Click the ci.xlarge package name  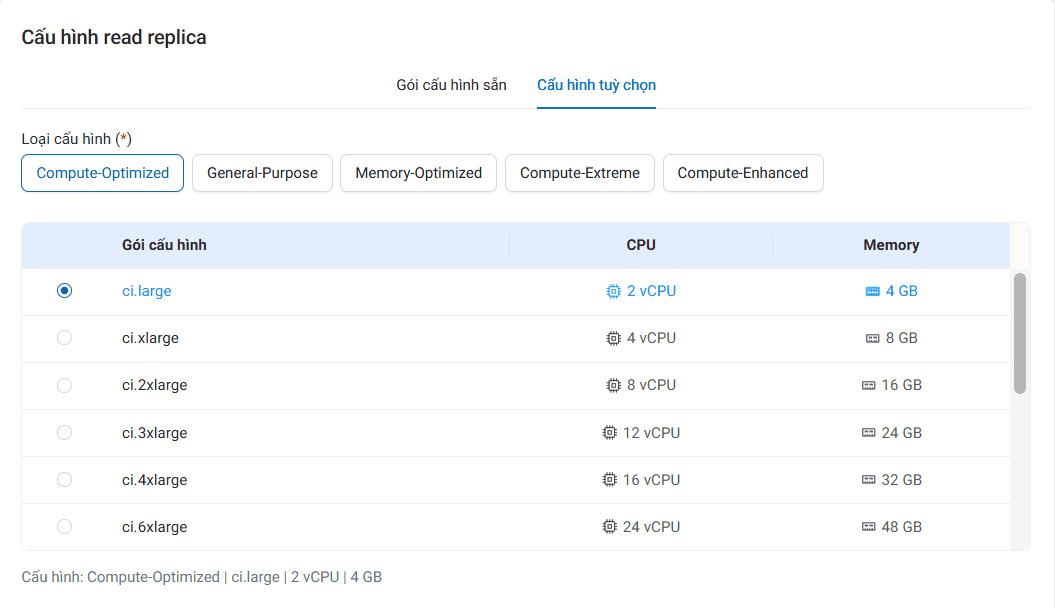[x=150, y=338]
